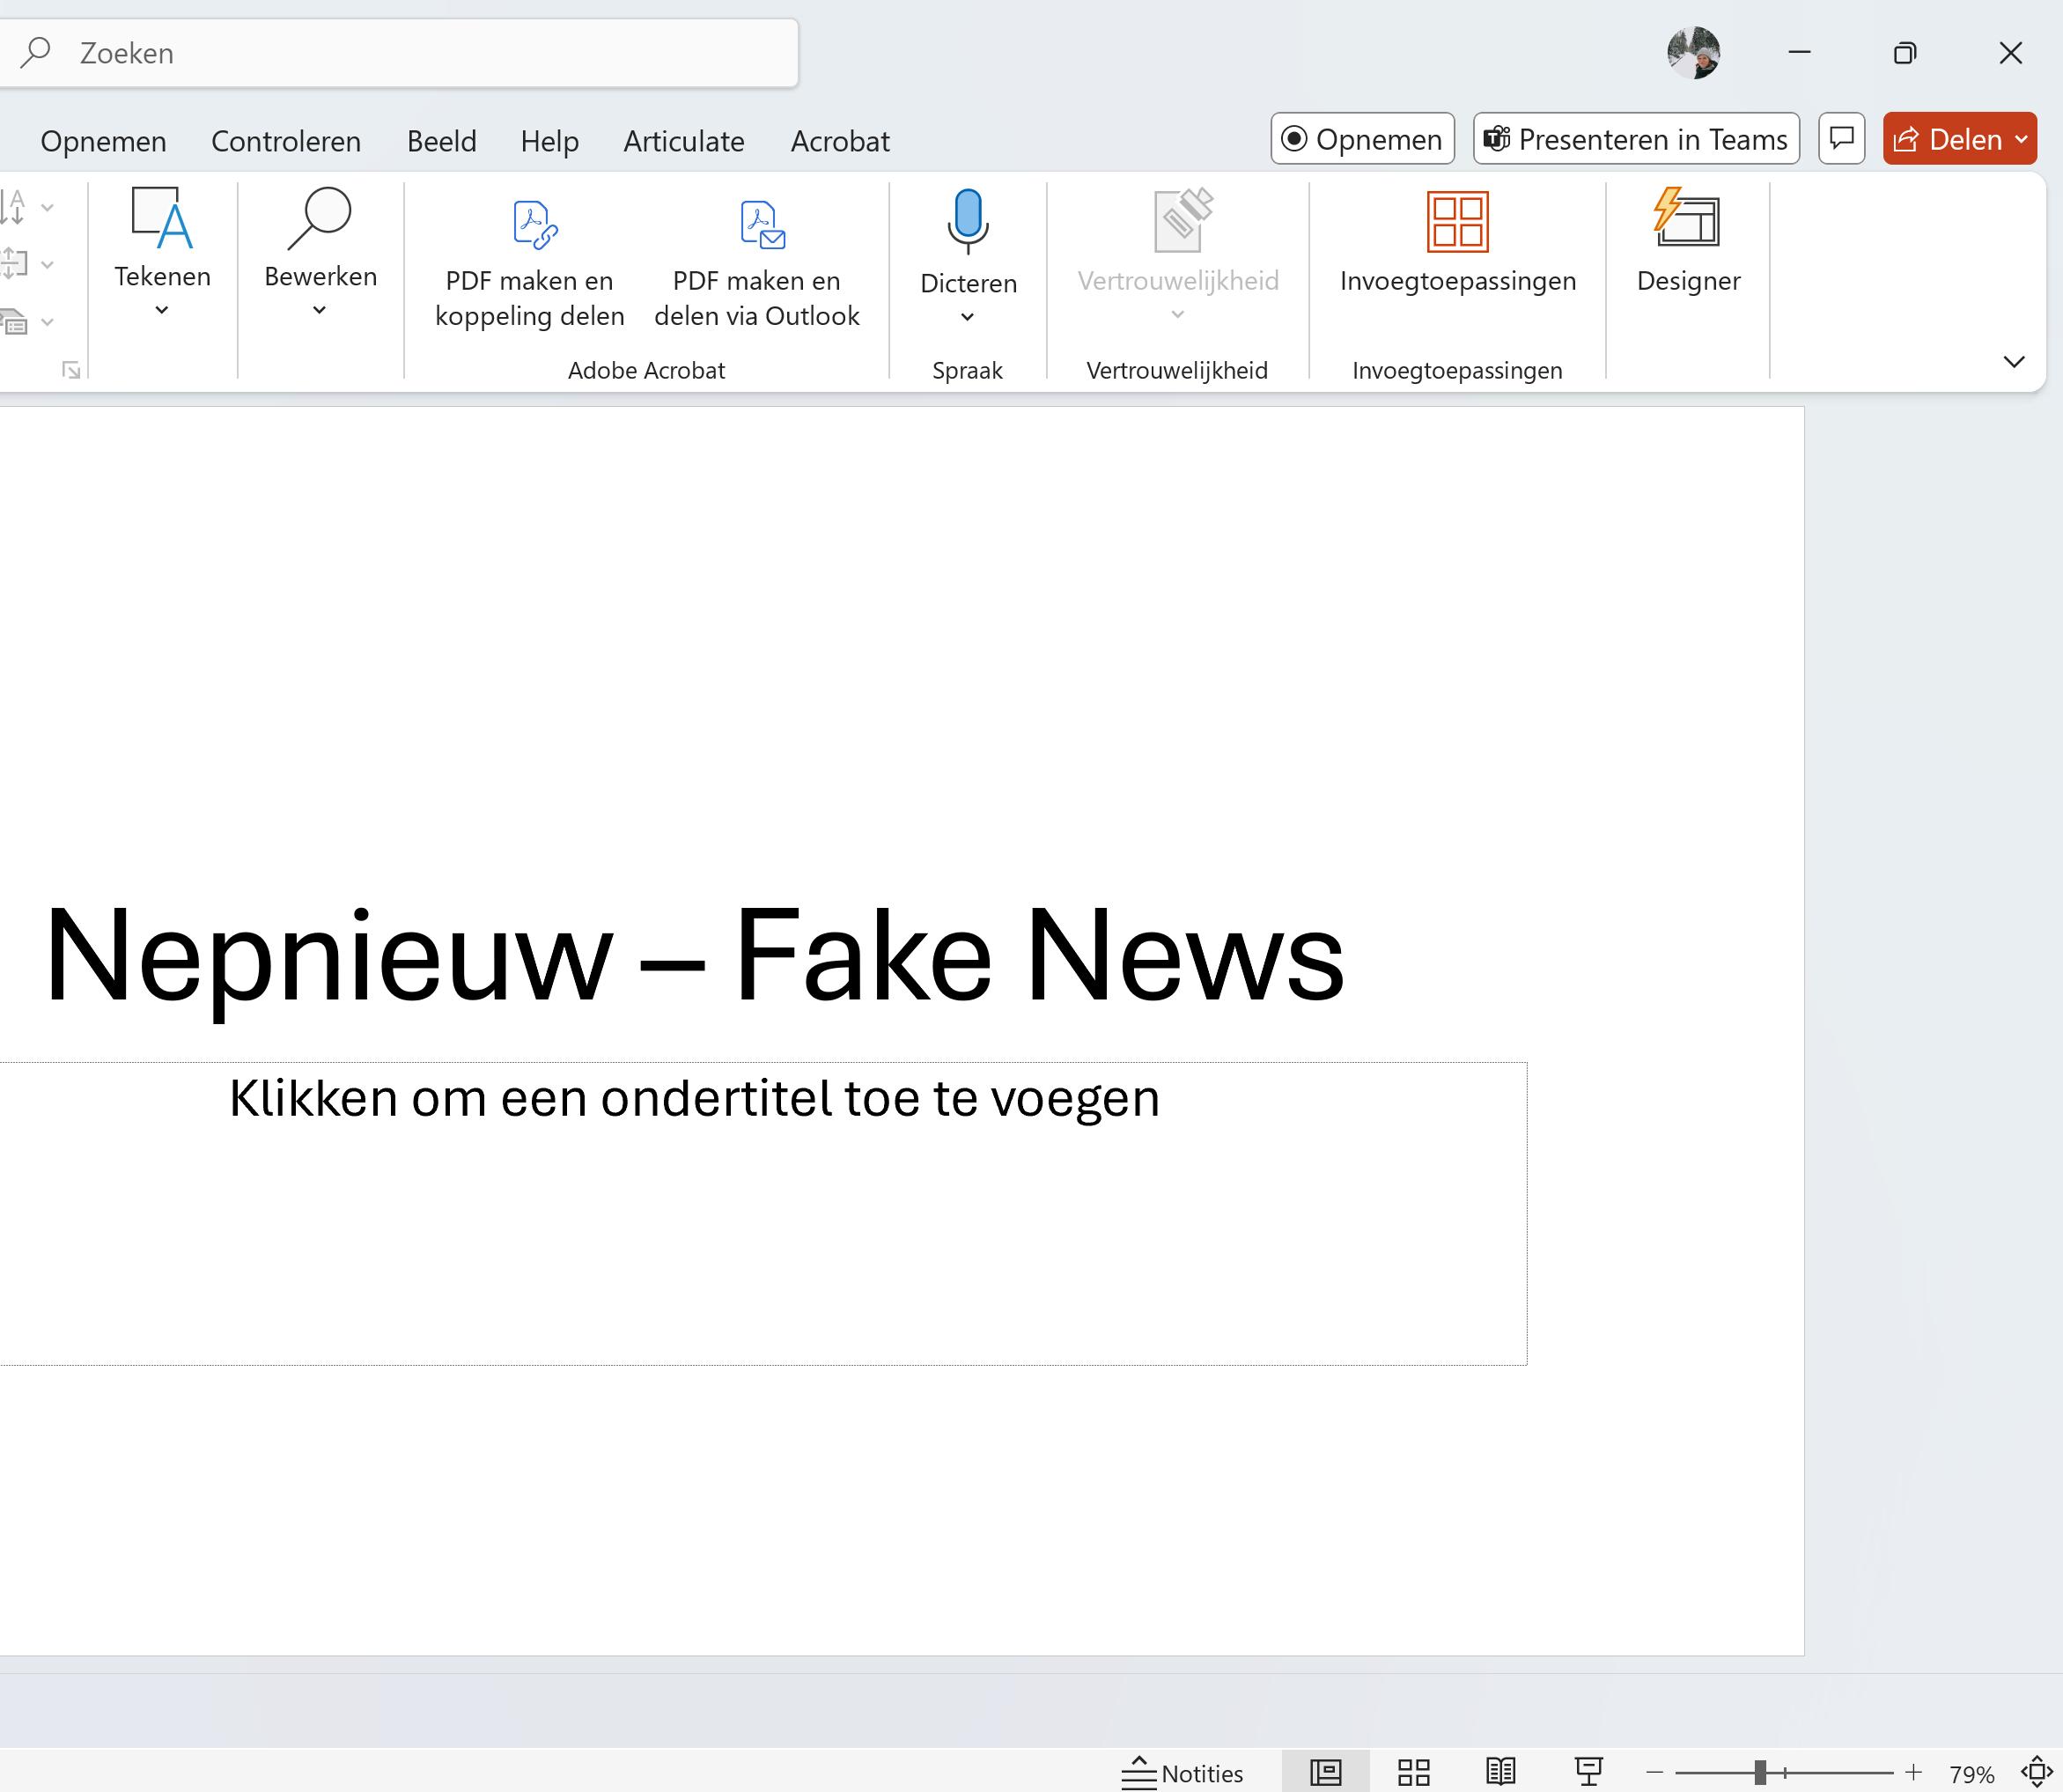
Task: Open the Designer pane
Action: 1687,240
